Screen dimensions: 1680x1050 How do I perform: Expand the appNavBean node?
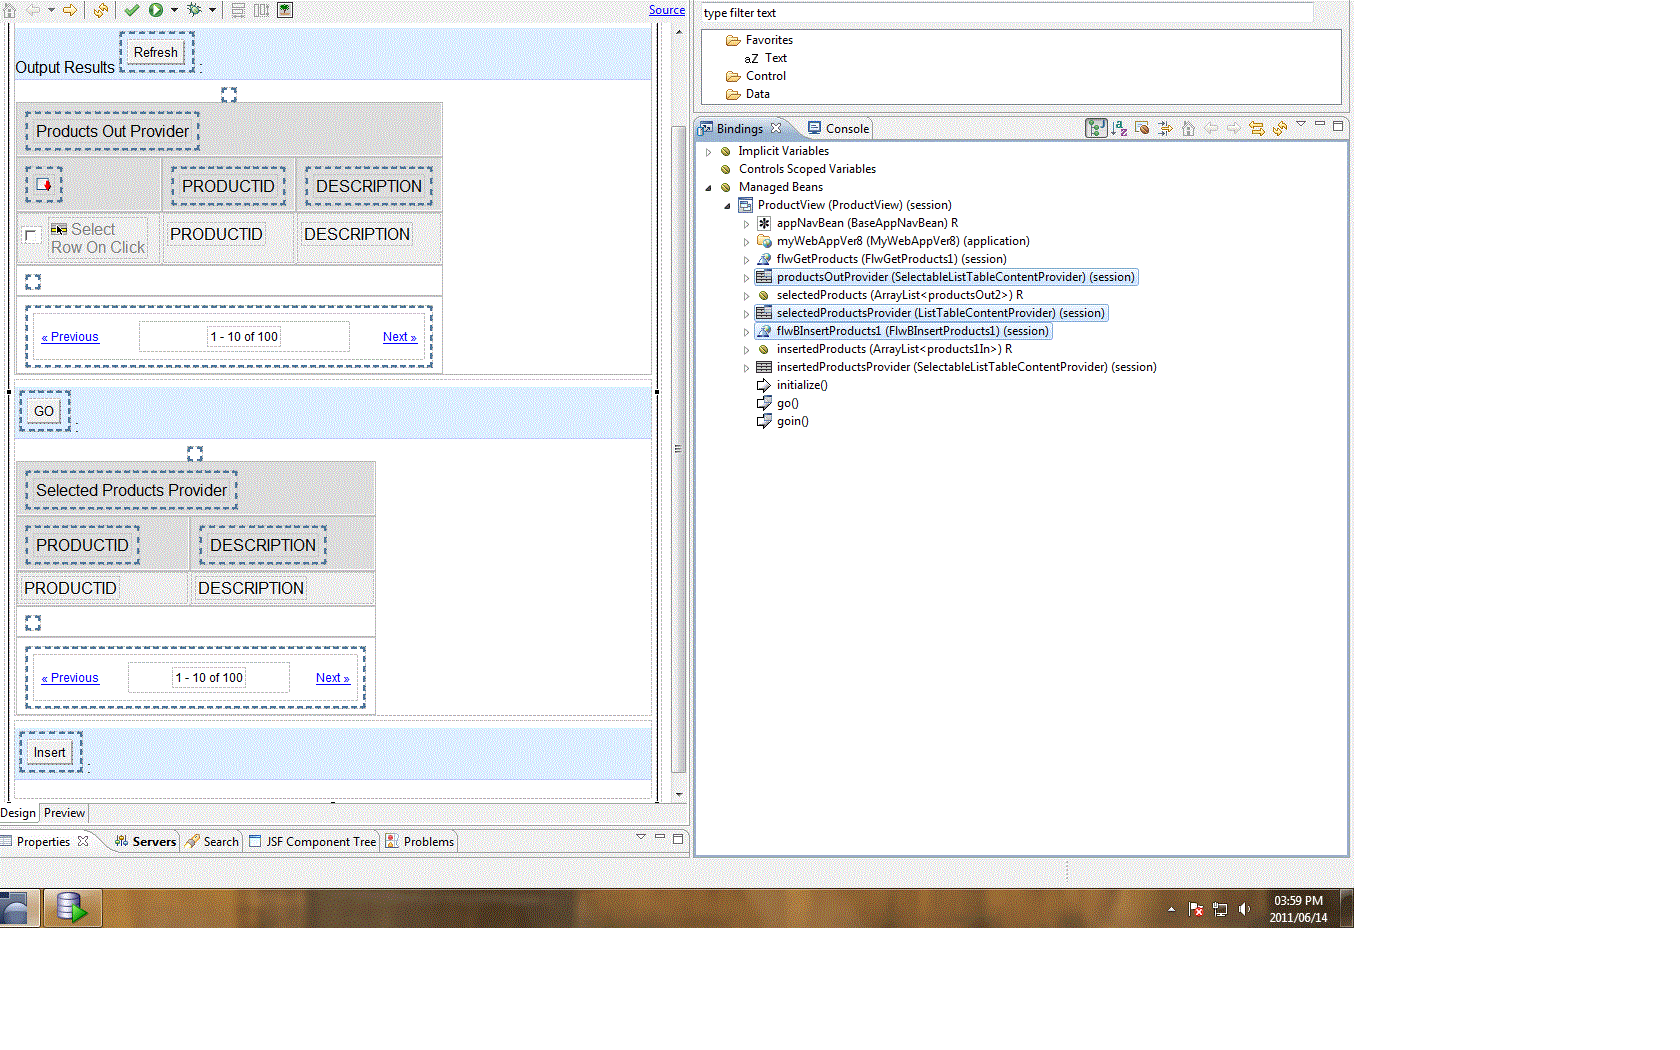point(746,224)
